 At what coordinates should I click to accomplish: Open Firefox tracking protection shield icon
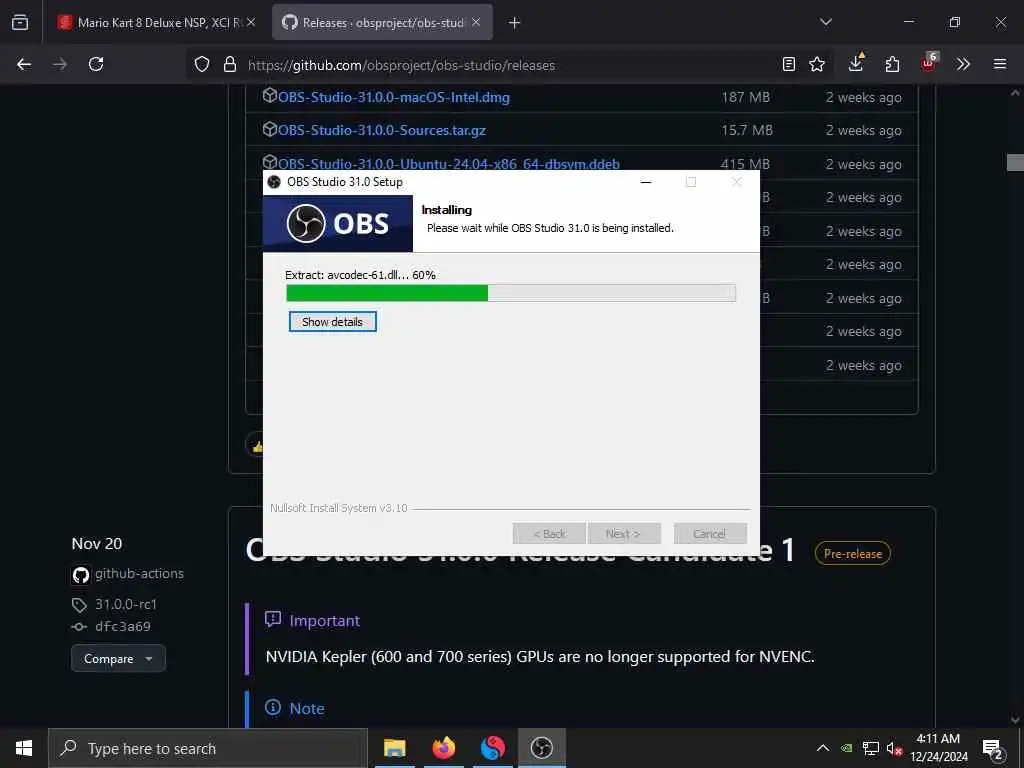tap(202, 64)
